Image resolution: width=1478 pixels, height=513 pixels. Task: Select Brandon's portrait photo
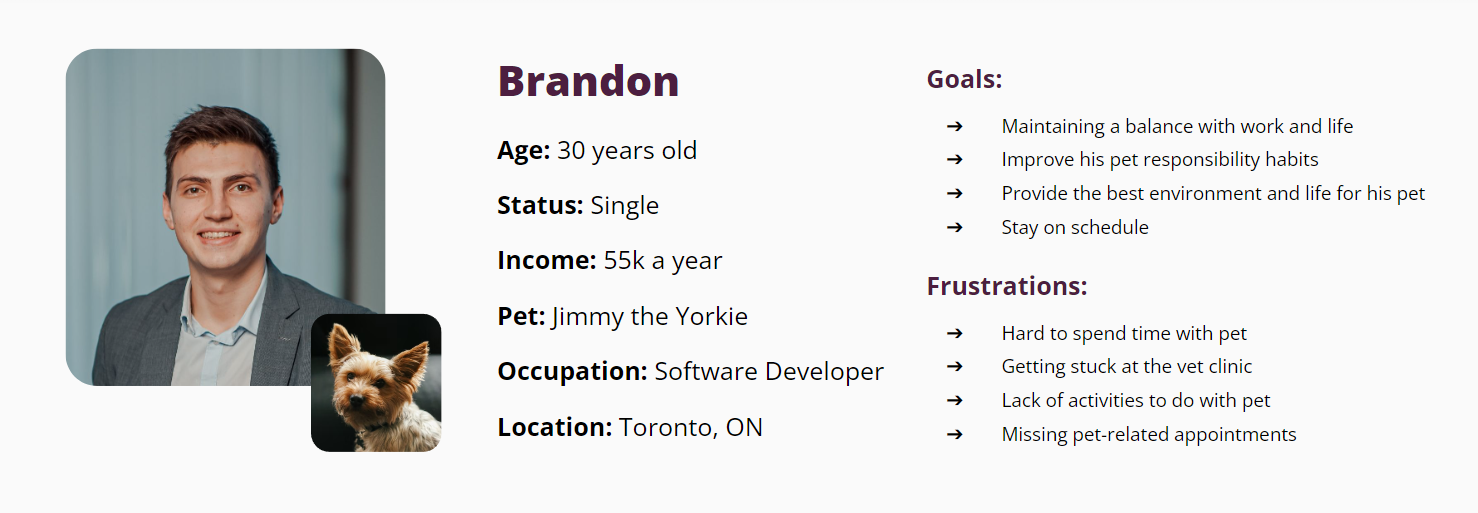(225, 217)
